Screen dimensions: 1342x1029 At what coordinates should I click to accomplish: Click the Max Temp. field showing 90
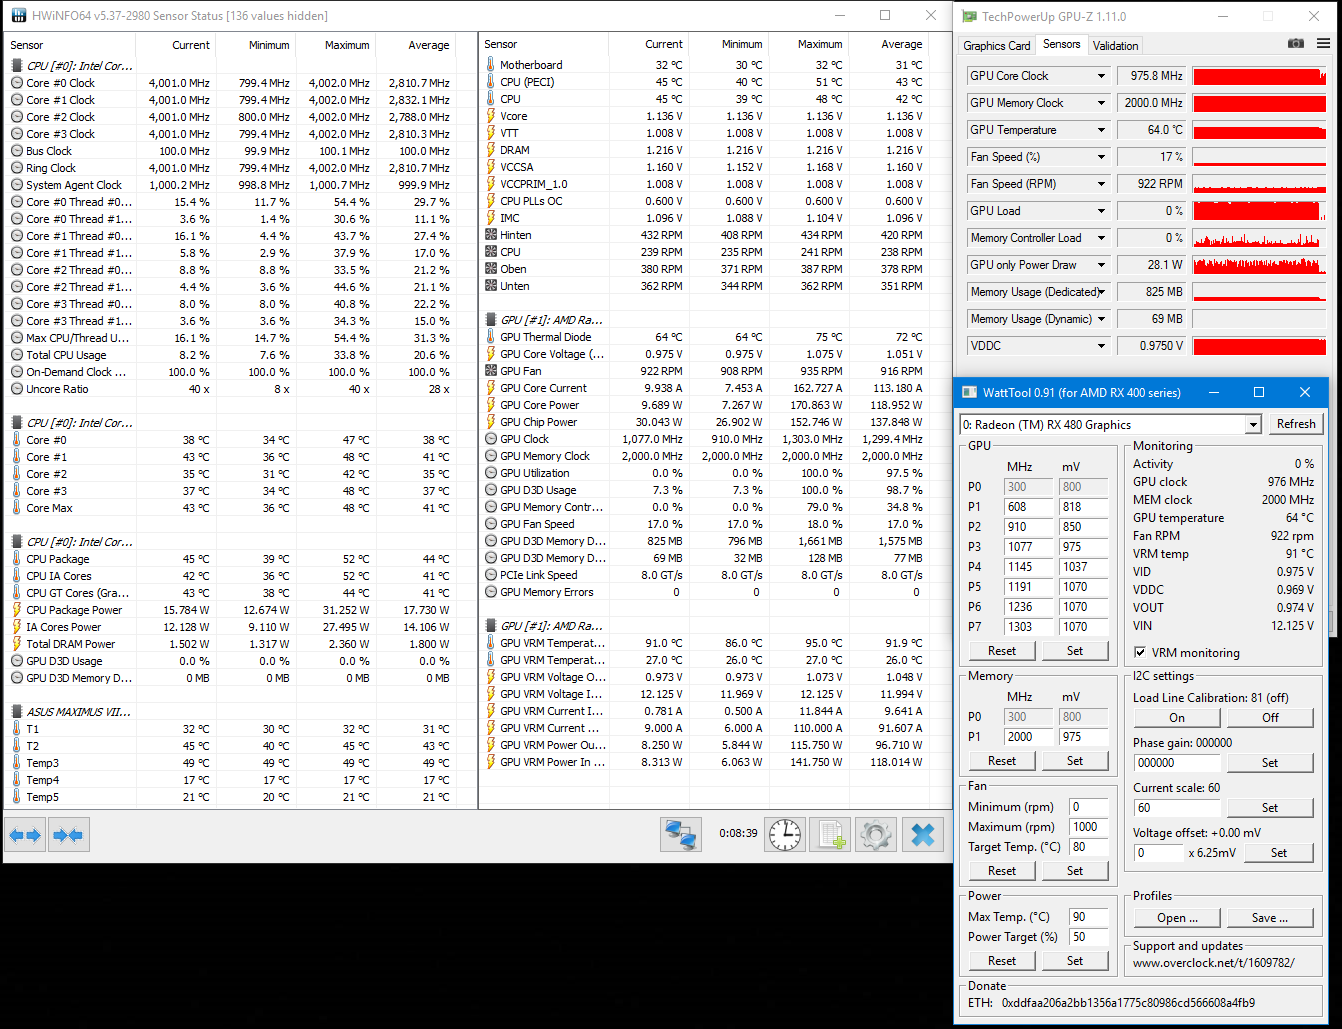point(1089,917)
